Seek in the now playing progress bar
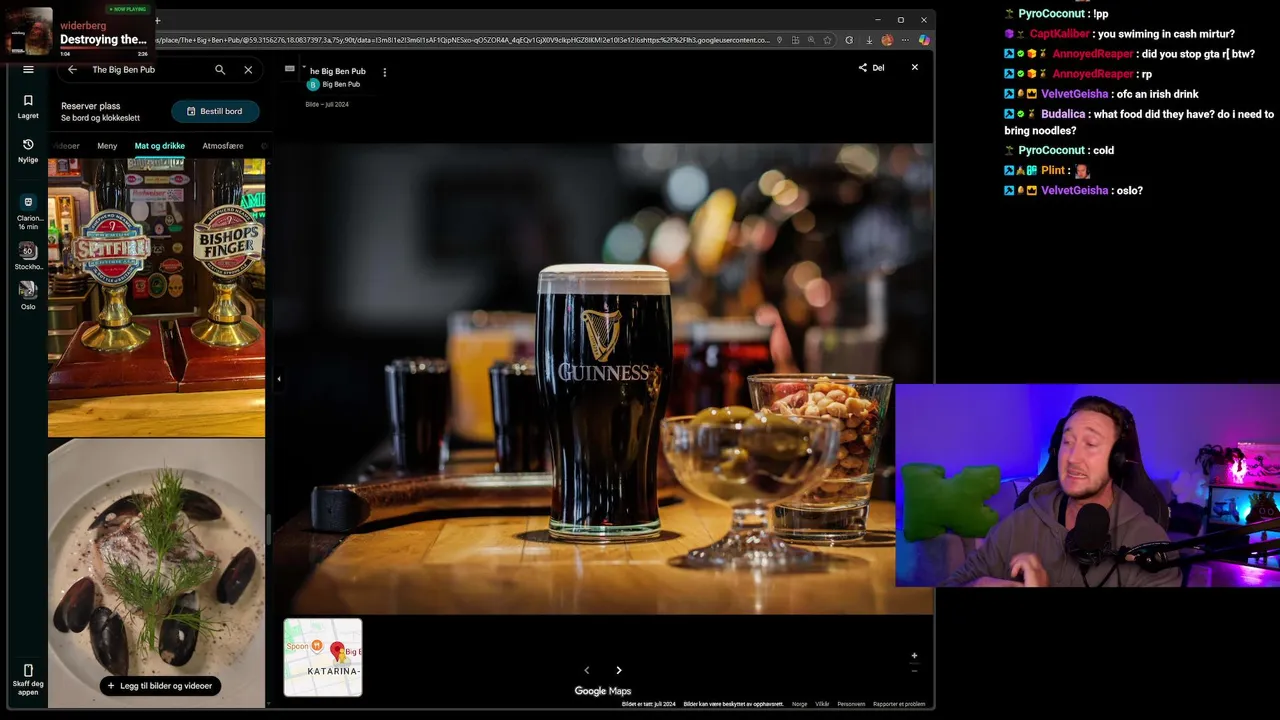1280x720 pixels. coord(103,48)
